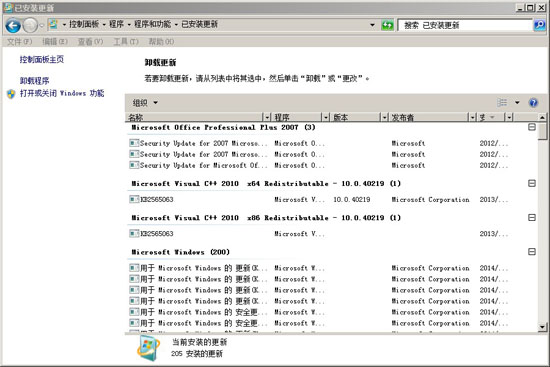The height and width of the screenshot is (367, 550).
Task: Open the 版本 column filter dropdown
Action: (x=385, y=117)
